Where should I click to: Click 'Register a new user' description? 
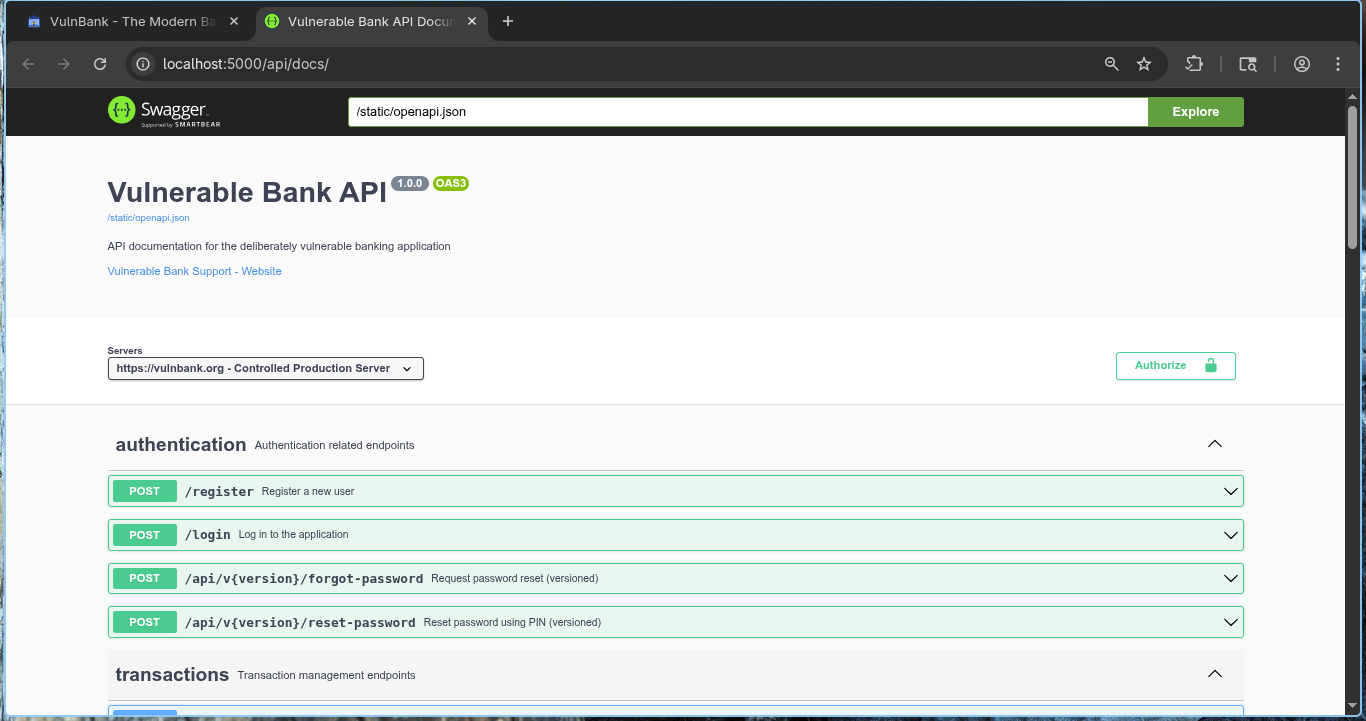coord(308,491)
